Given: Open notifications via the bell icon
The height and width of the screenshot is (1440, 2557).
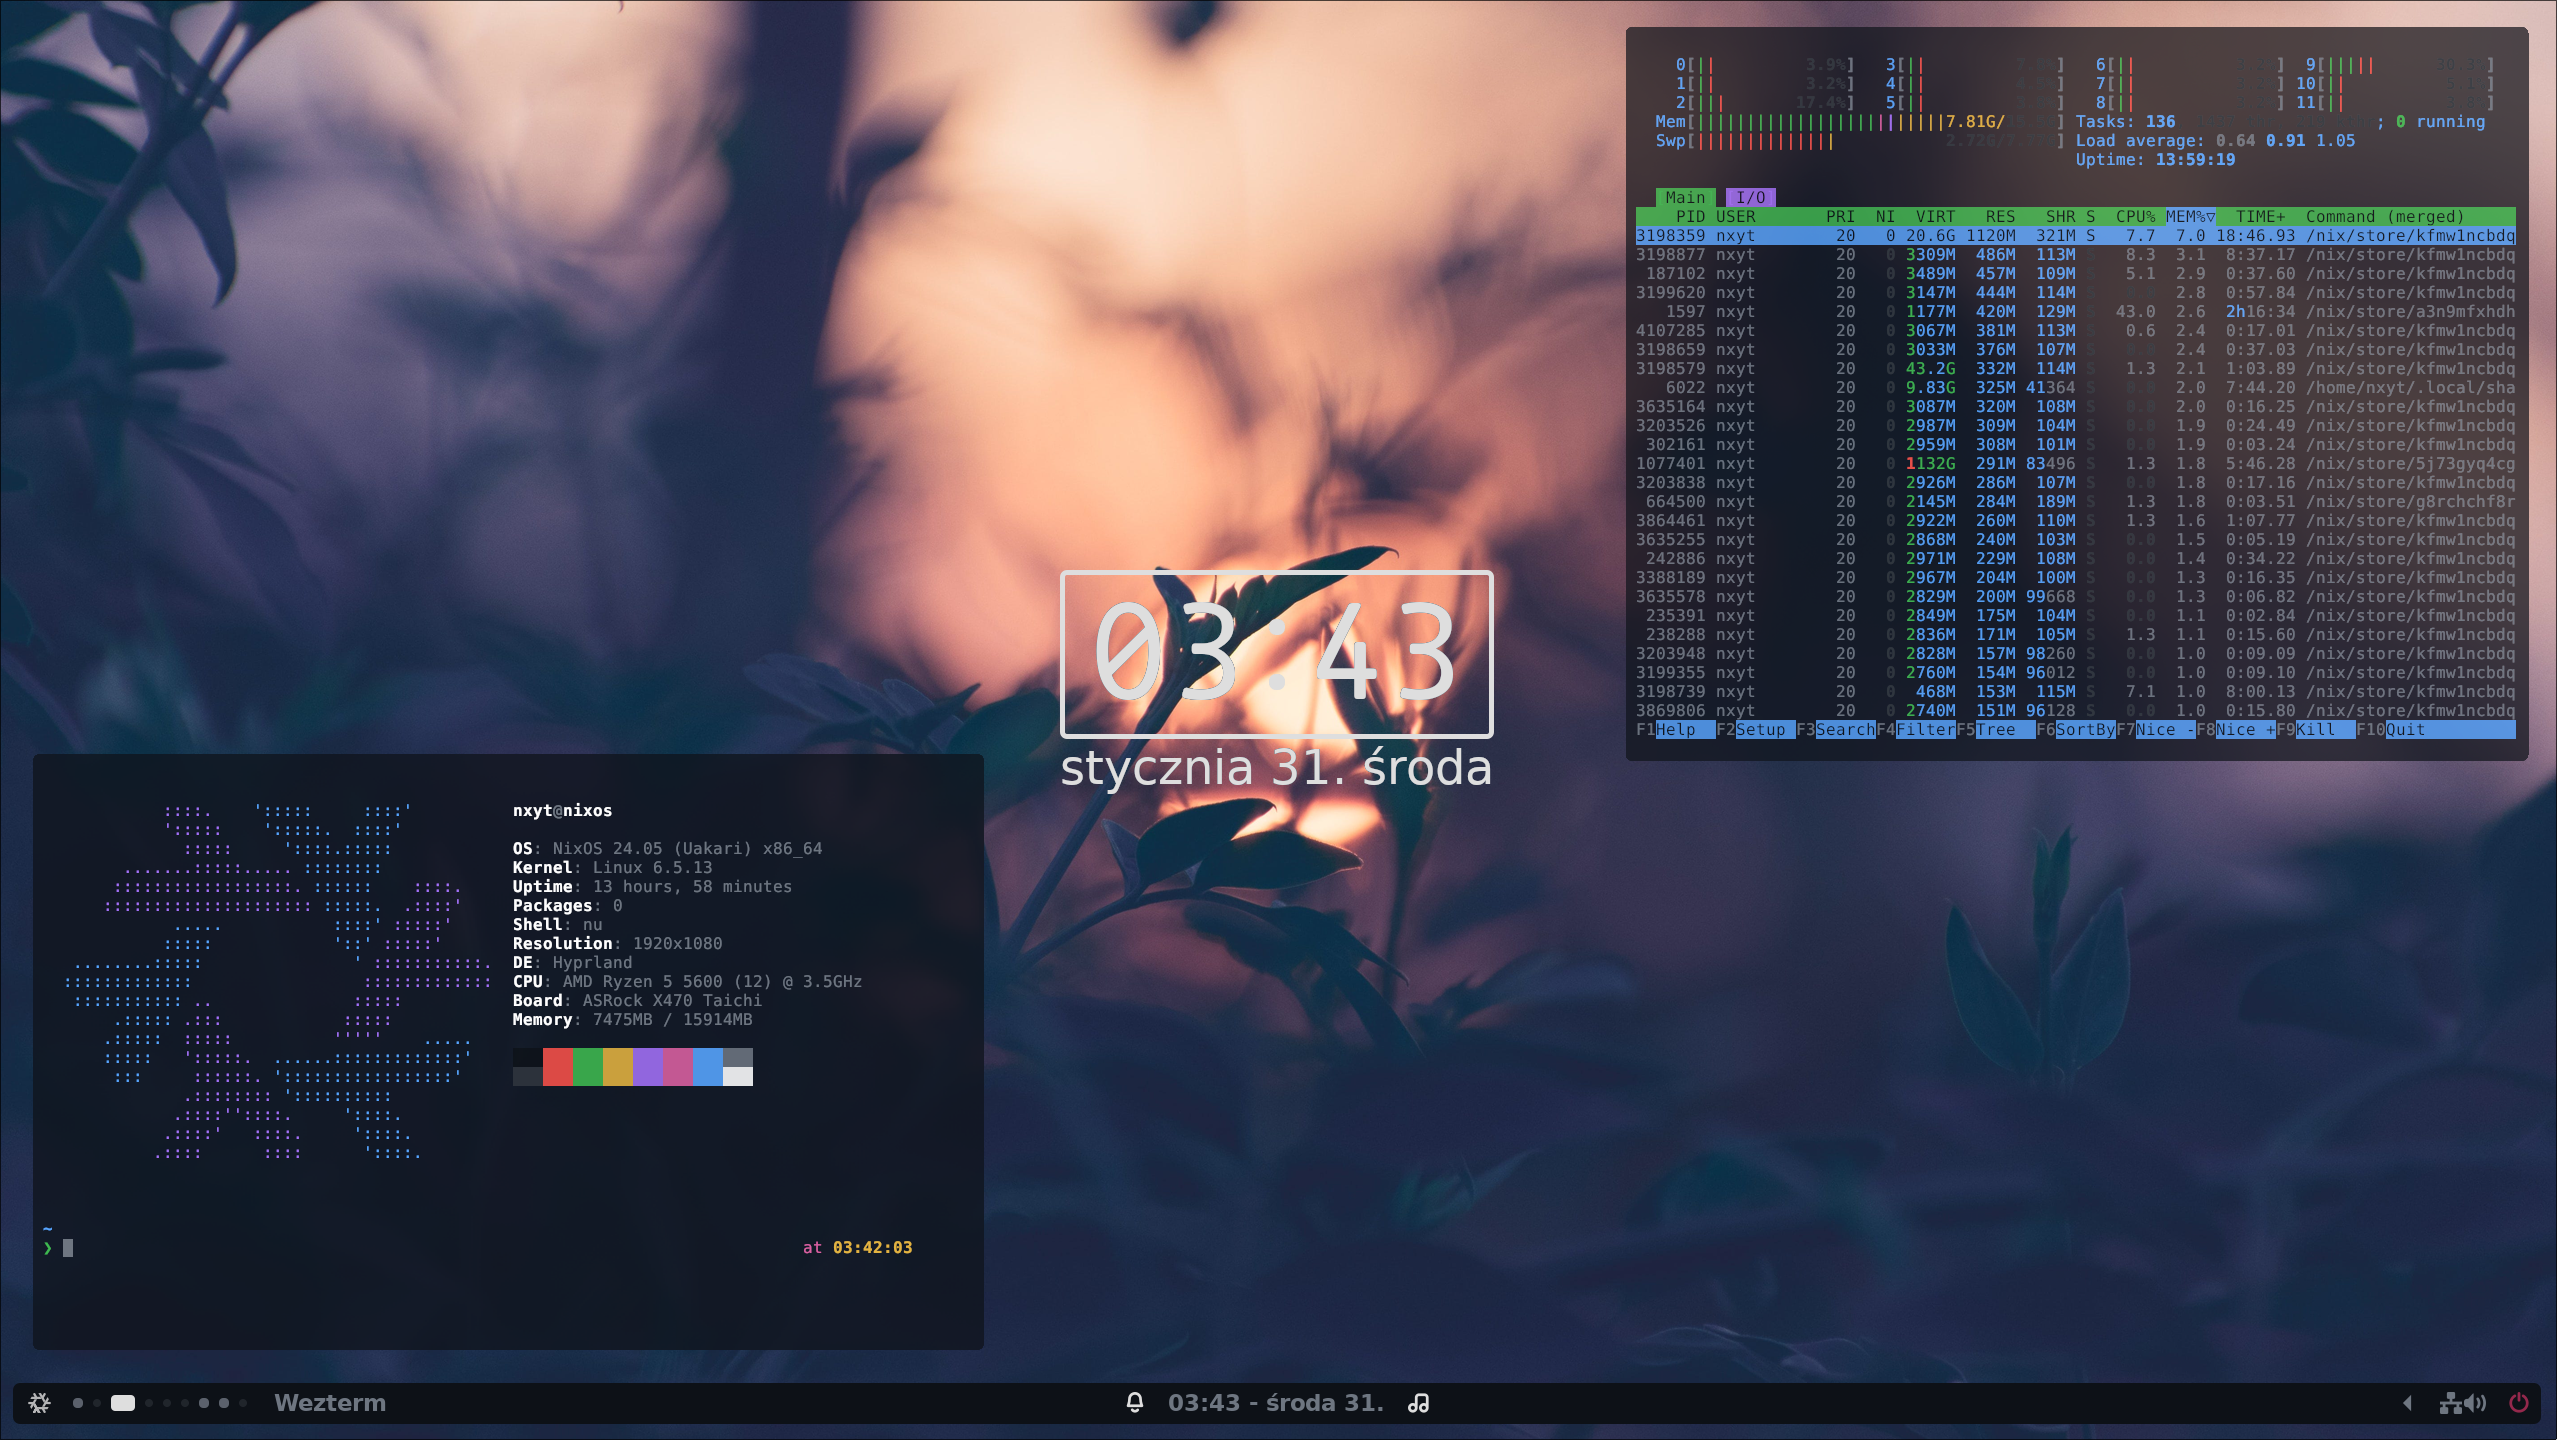Looking at the screenshot, I should (1134, 1403).
